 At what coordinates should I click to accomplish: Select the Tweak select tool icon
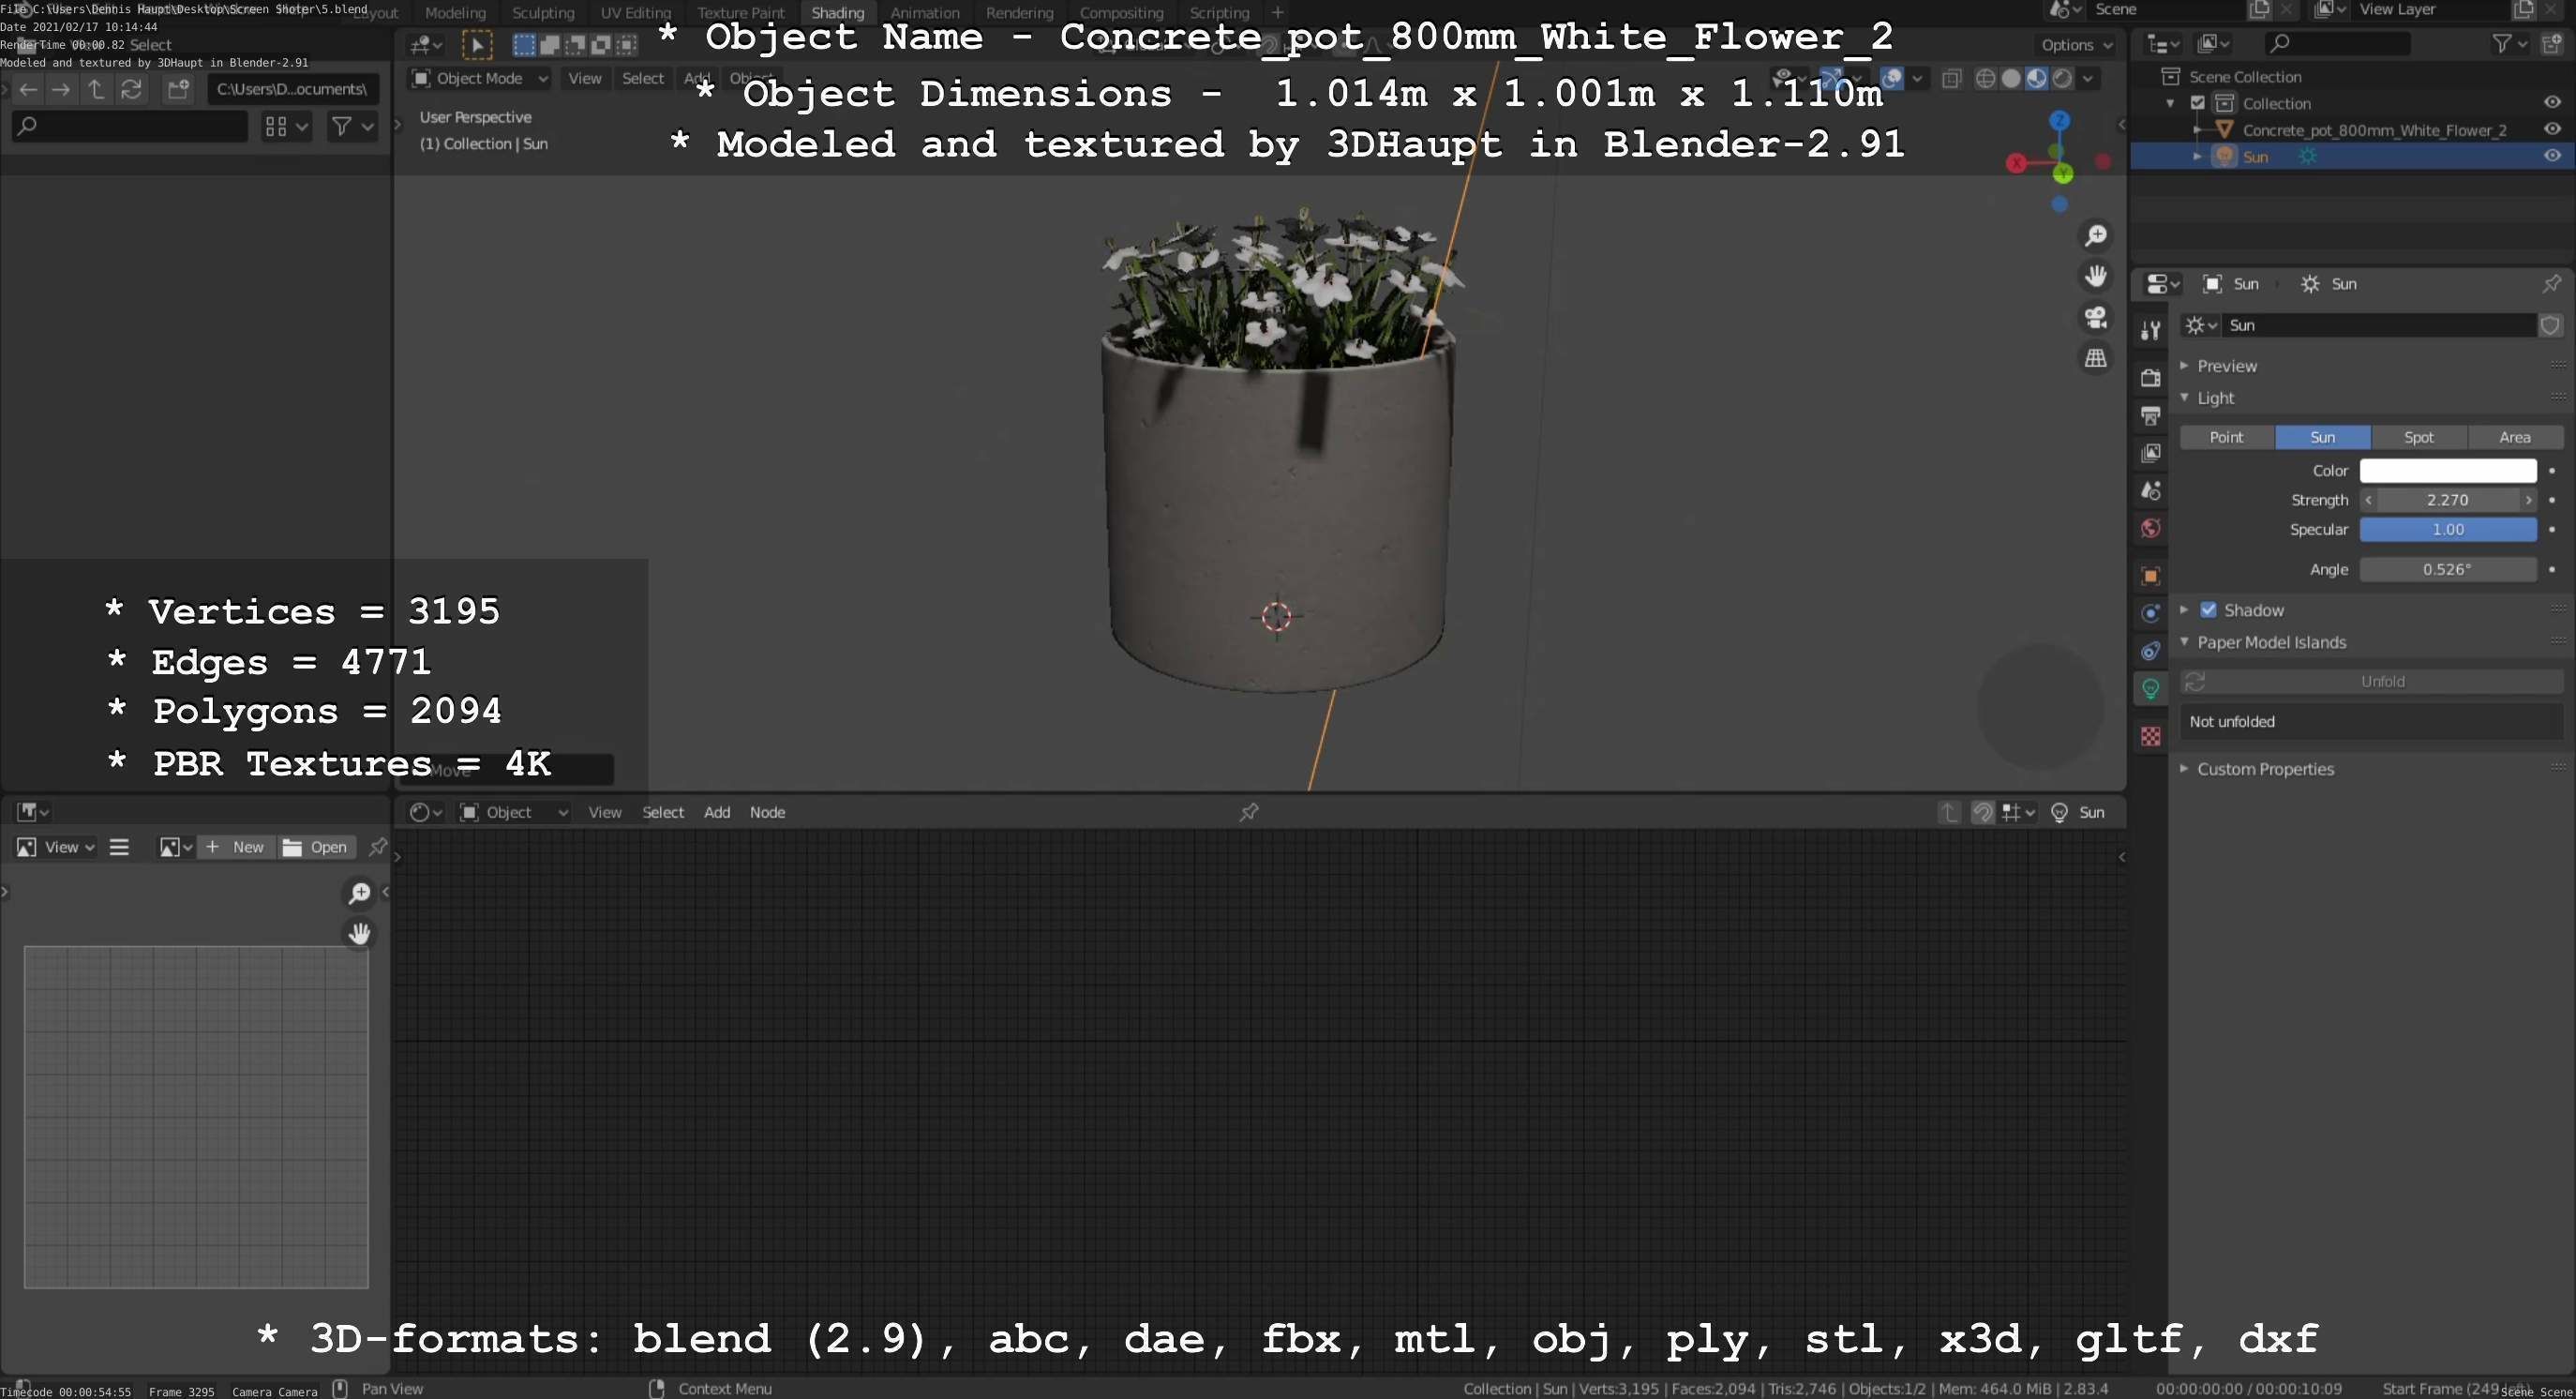point(477,45)
